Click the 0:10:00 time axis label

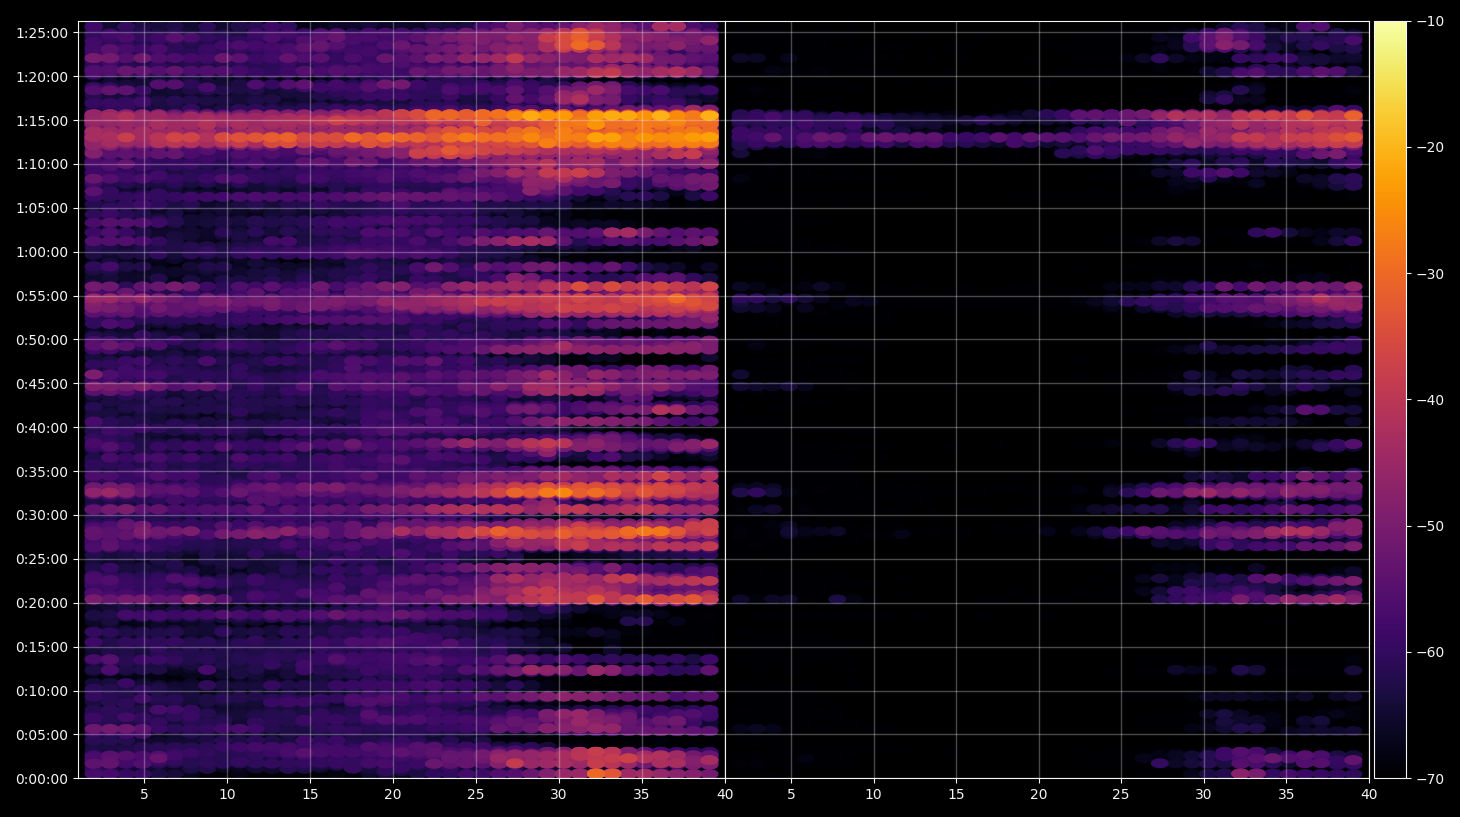[x=42, y=692]
